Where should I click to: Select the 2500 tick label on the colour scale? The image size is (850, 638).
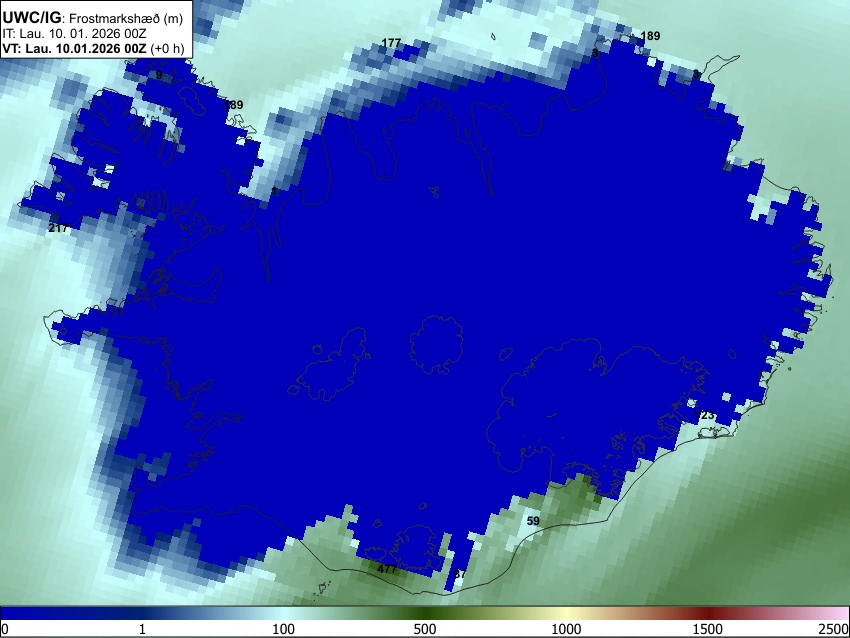[834, 629]
